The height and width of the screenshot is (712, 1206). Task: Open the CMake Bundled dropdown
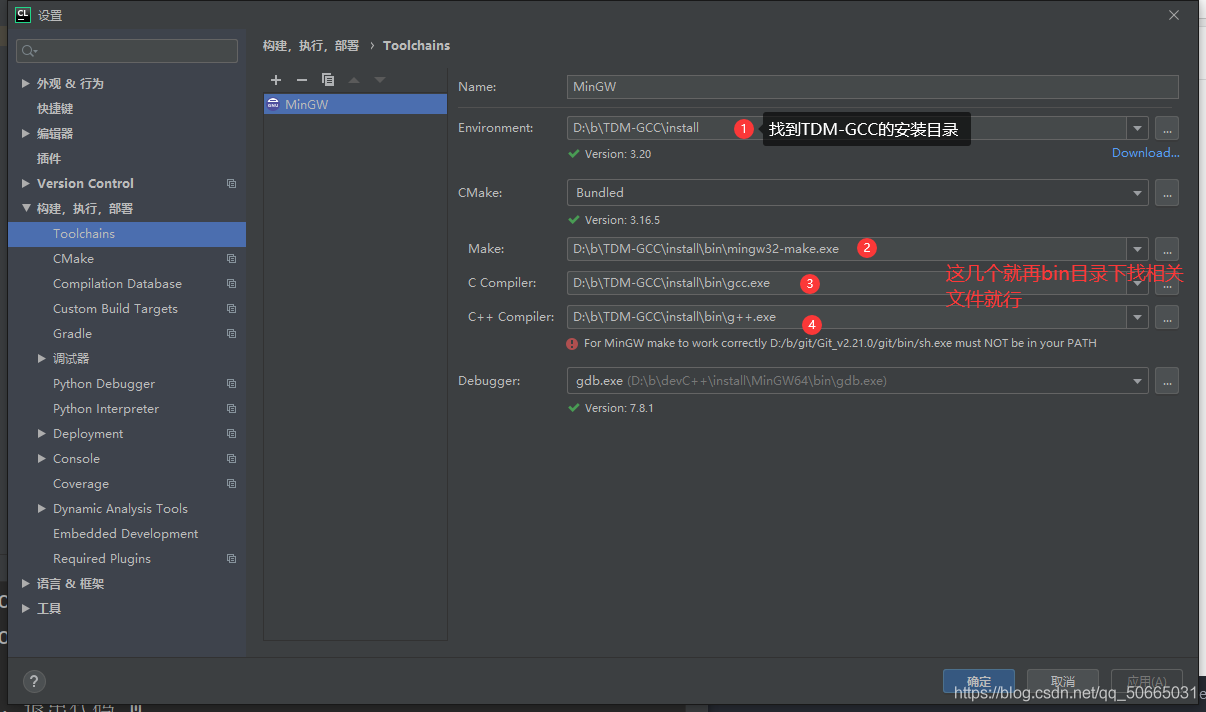click(1137, 193)
